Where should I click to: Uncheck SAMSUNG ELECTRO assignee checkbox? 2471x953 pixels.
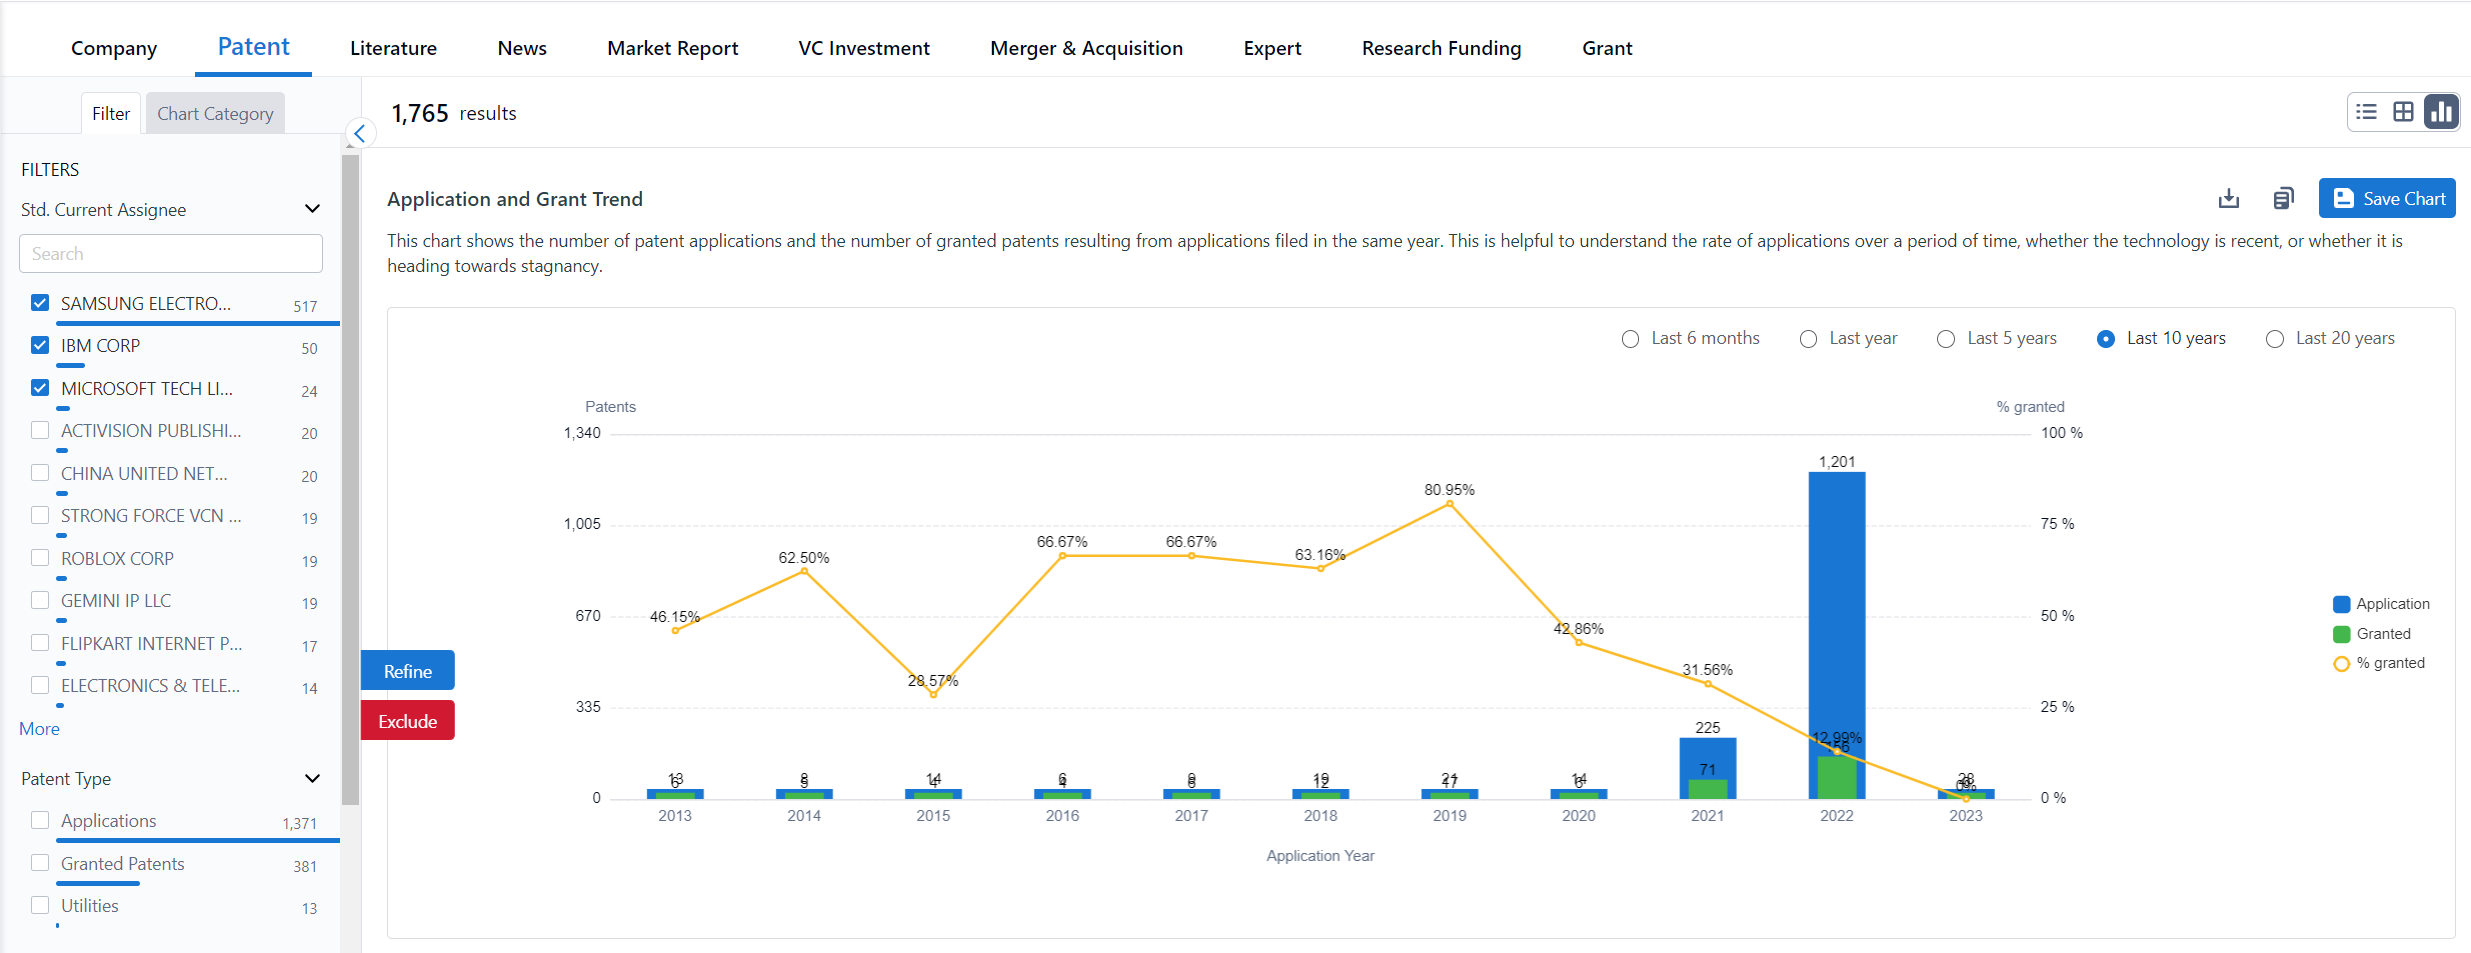point(40,303)
